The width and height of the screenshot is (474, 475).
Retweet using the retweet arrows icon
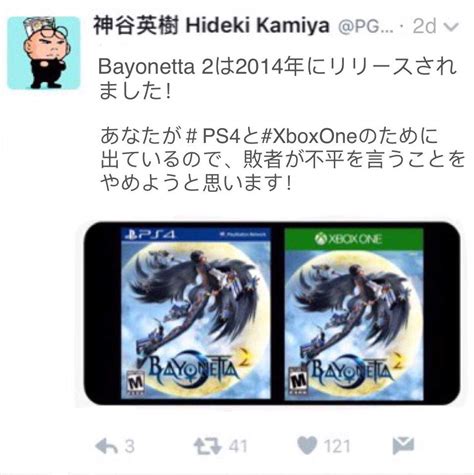coord(208,446)
